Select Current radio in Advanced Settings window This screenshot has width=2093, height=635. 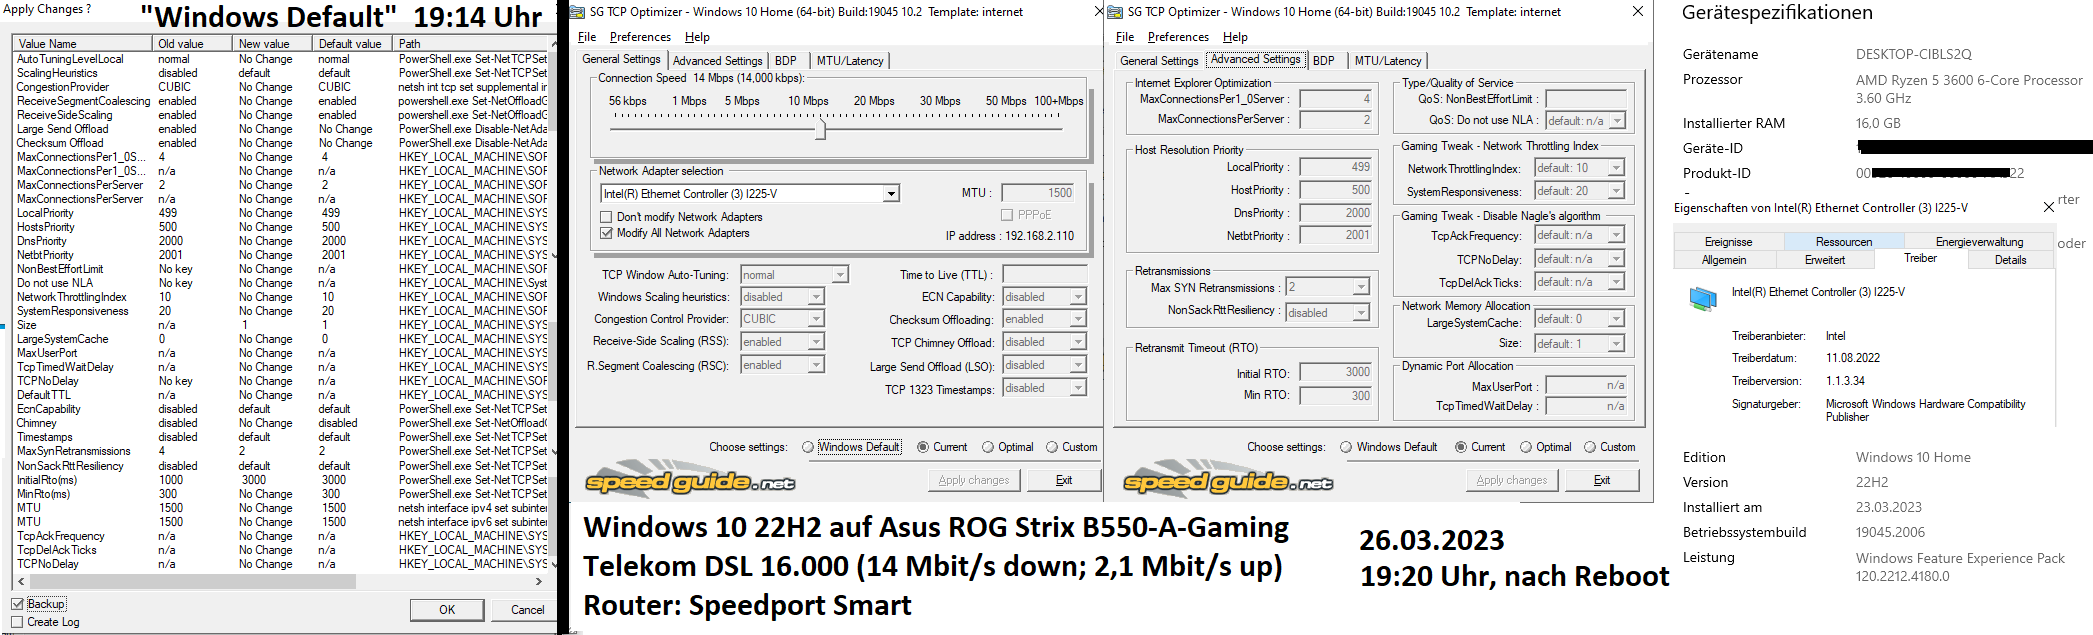click(x=1461, y=447)
